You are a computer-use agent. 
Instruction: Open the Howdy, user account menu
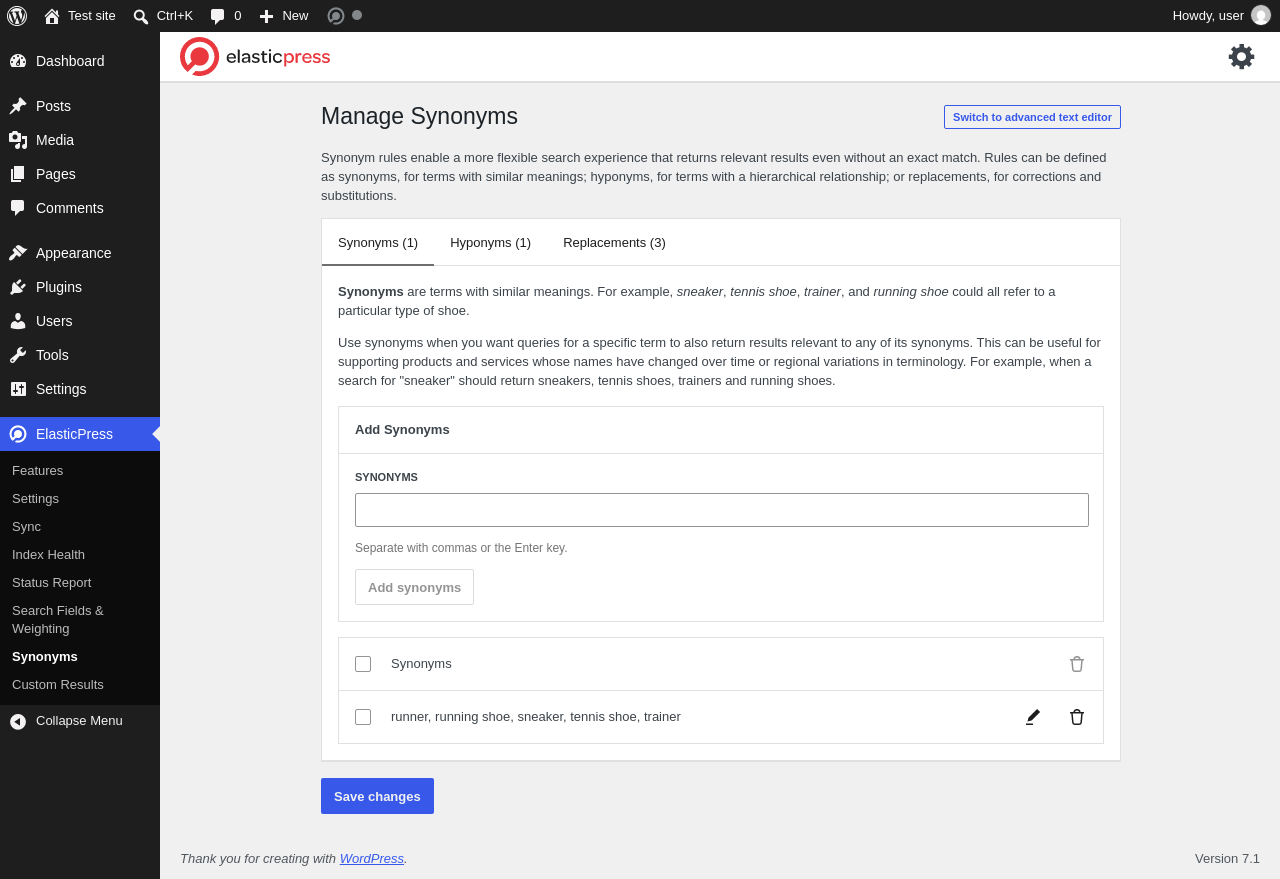pyautogui.click(x=1221, y=16)
